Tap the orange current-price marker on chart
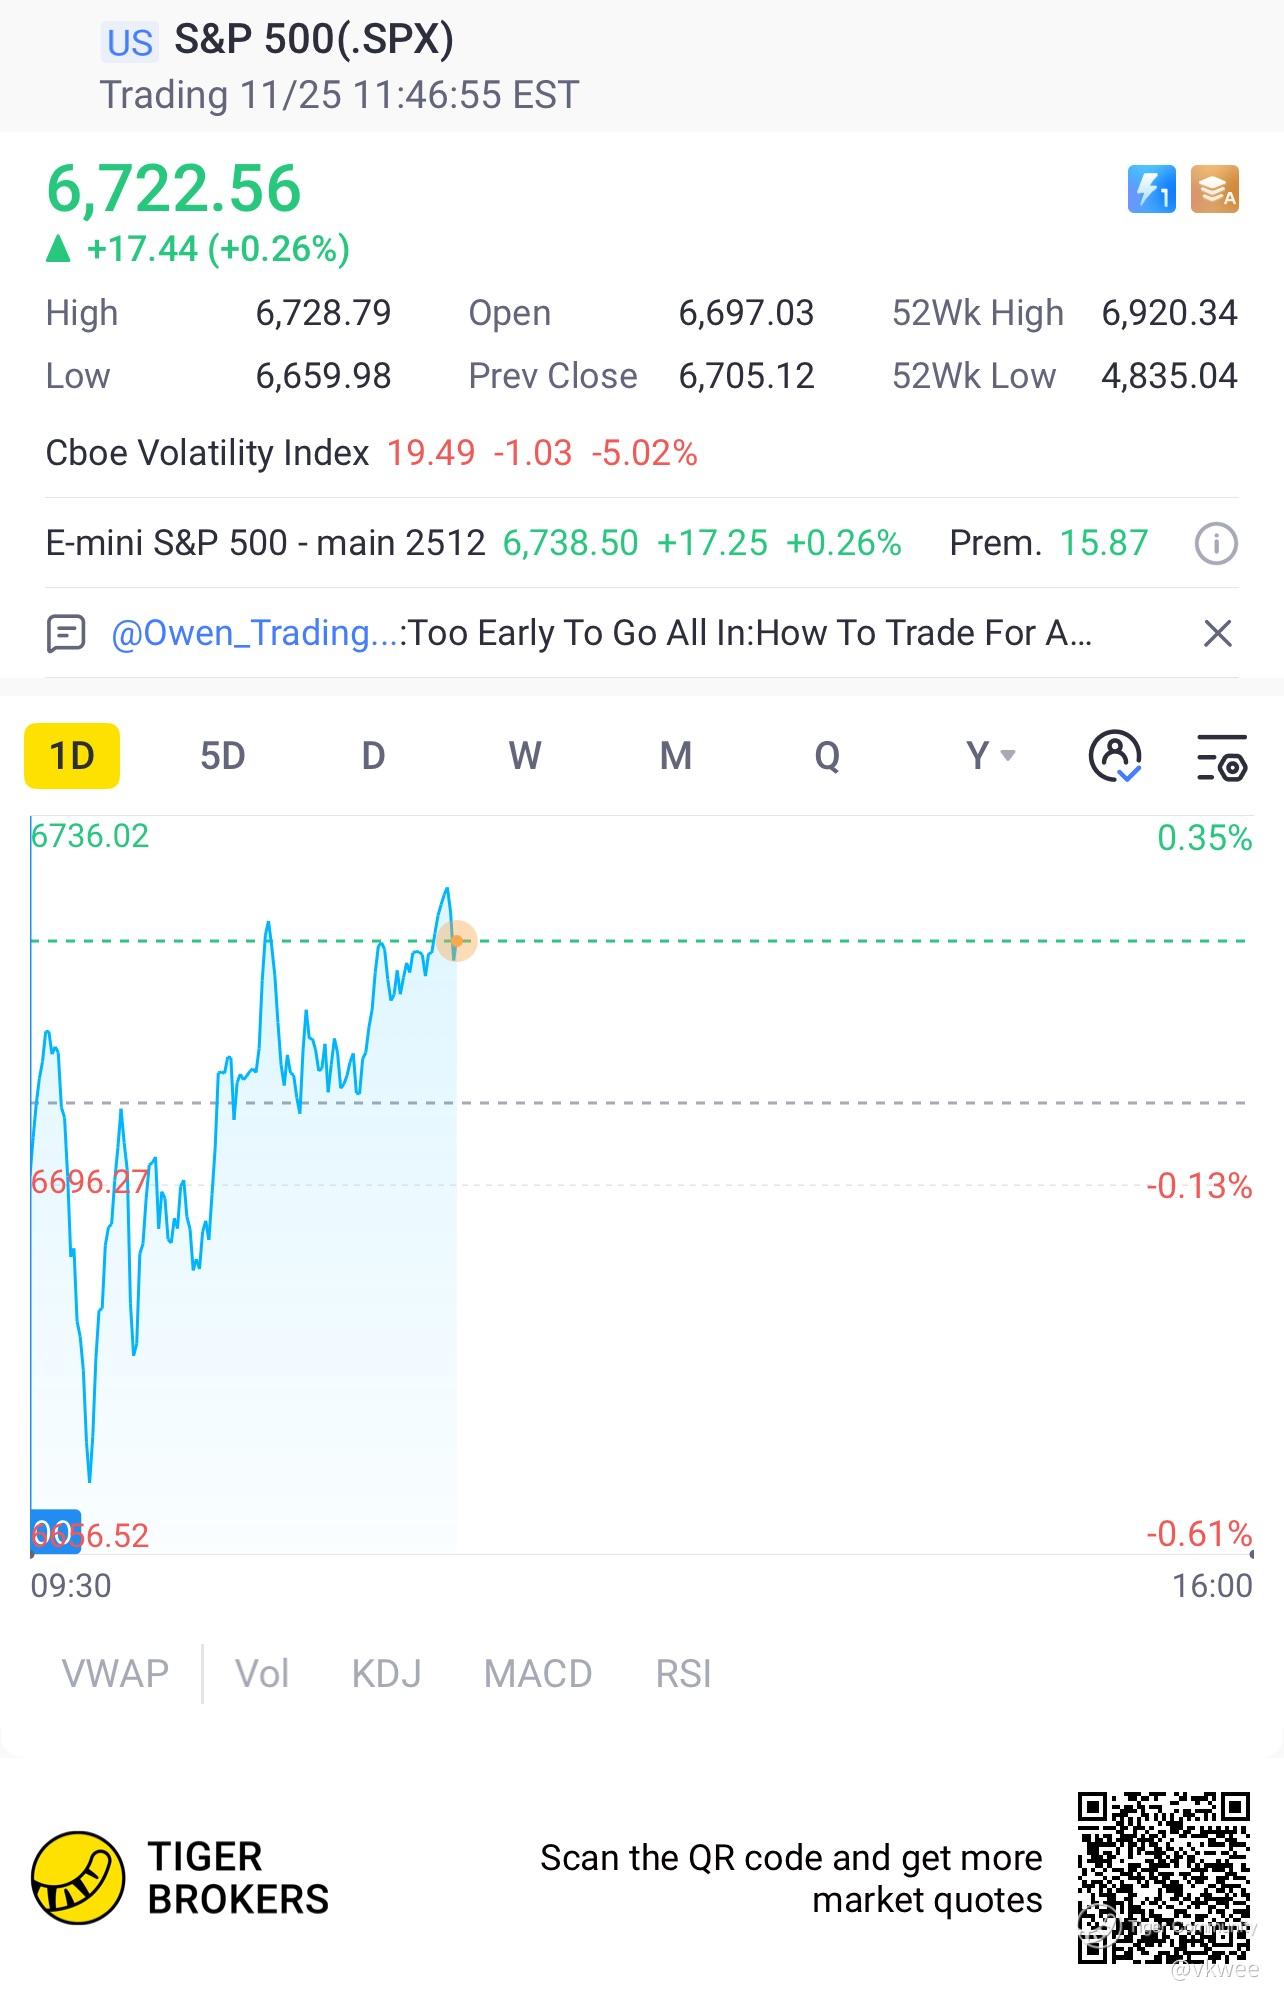This screenshot has height=1998, width=1284. [x=457, y=941]
